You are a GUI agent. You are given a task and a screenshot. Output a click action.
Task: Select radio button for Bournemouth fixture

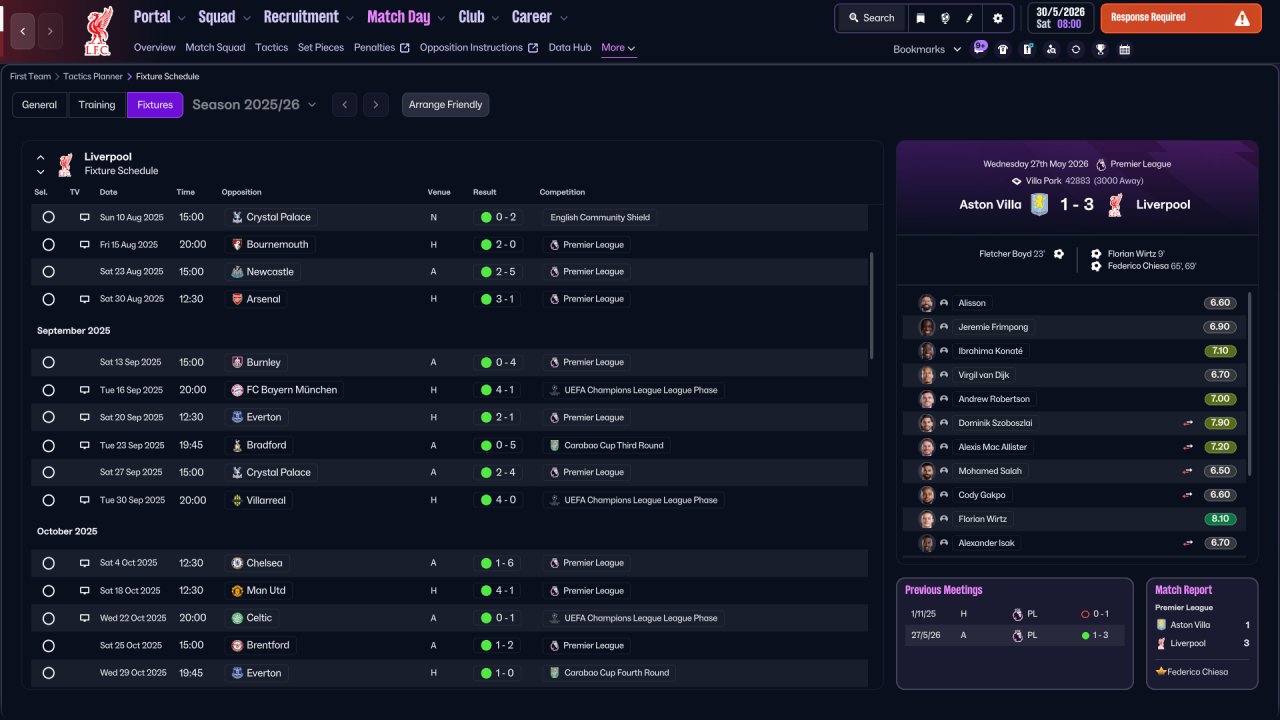(x=48, y=244)
